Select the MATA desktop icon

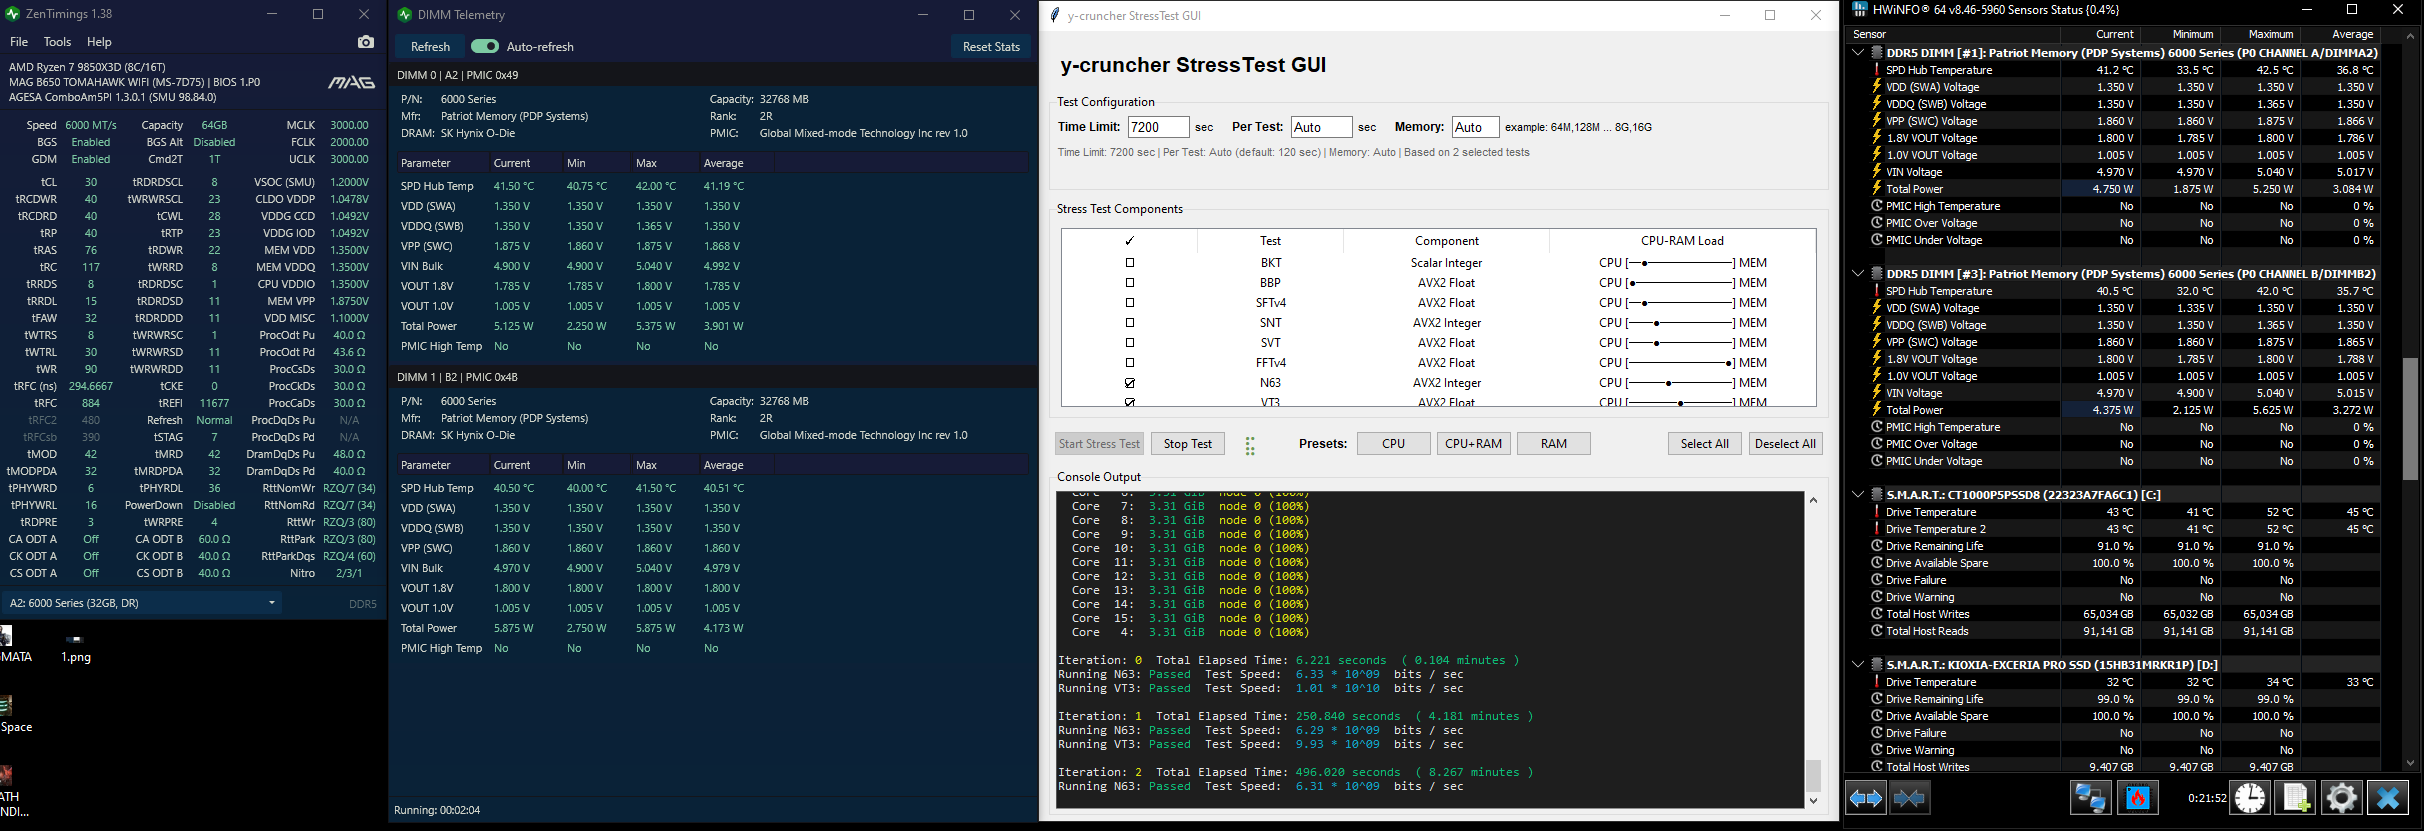[6, 636]
